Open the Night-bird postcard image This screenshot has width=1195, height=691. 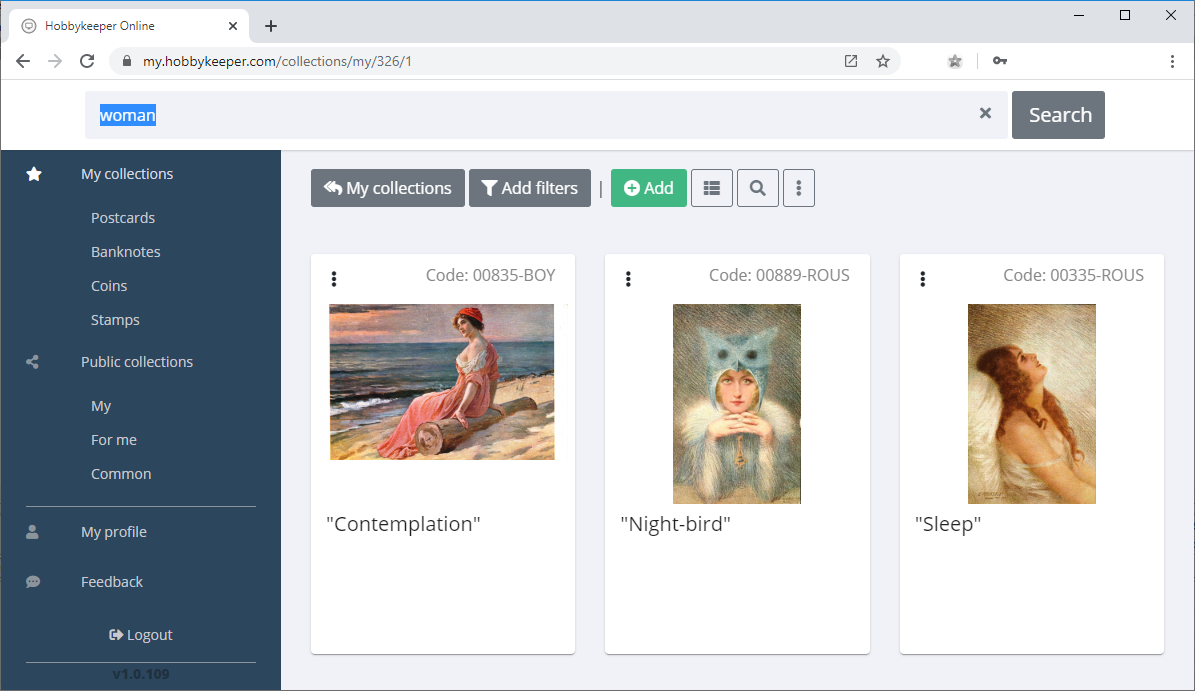[737, 404]
